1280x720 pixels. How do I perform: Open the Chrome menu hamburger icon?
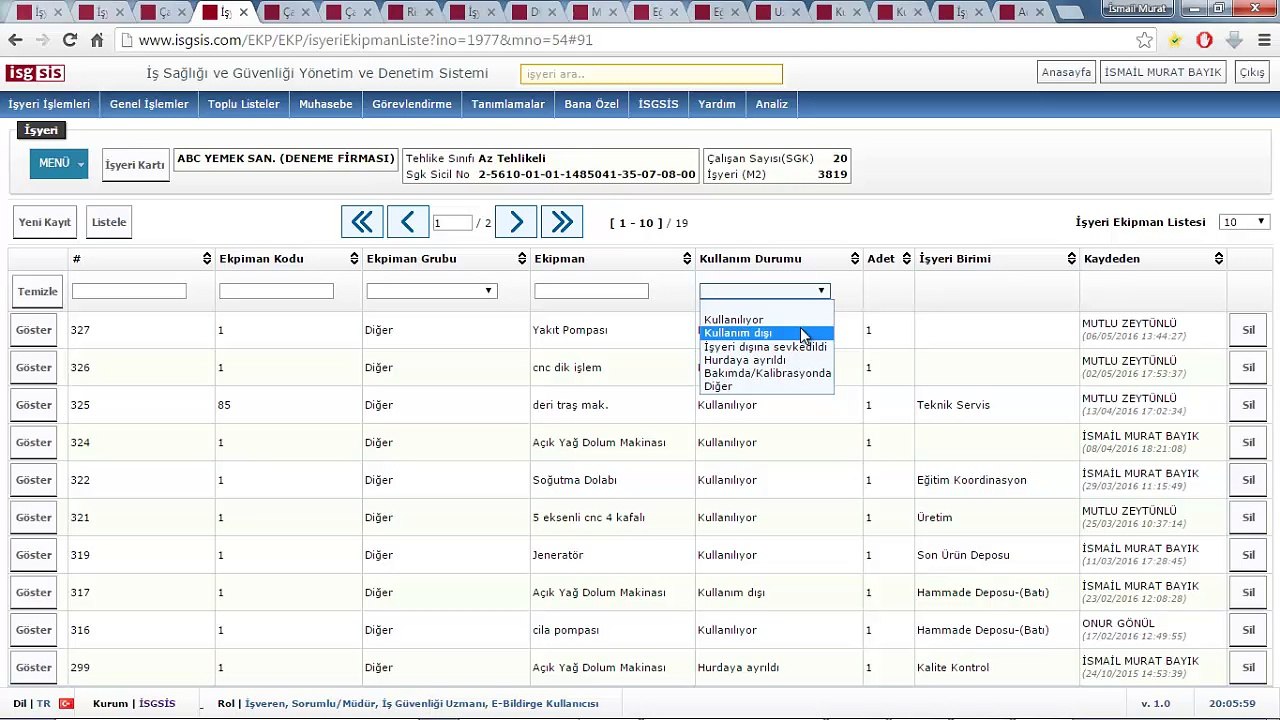click(1263, 40)
